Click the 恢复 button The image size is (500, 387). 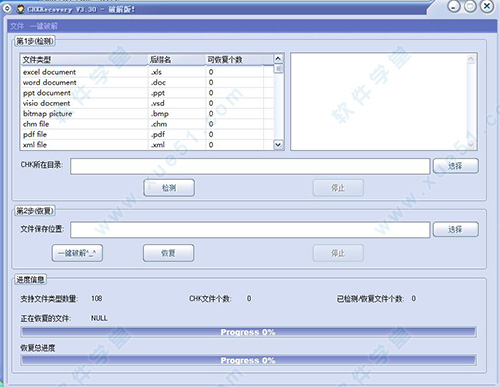(168, 253)
